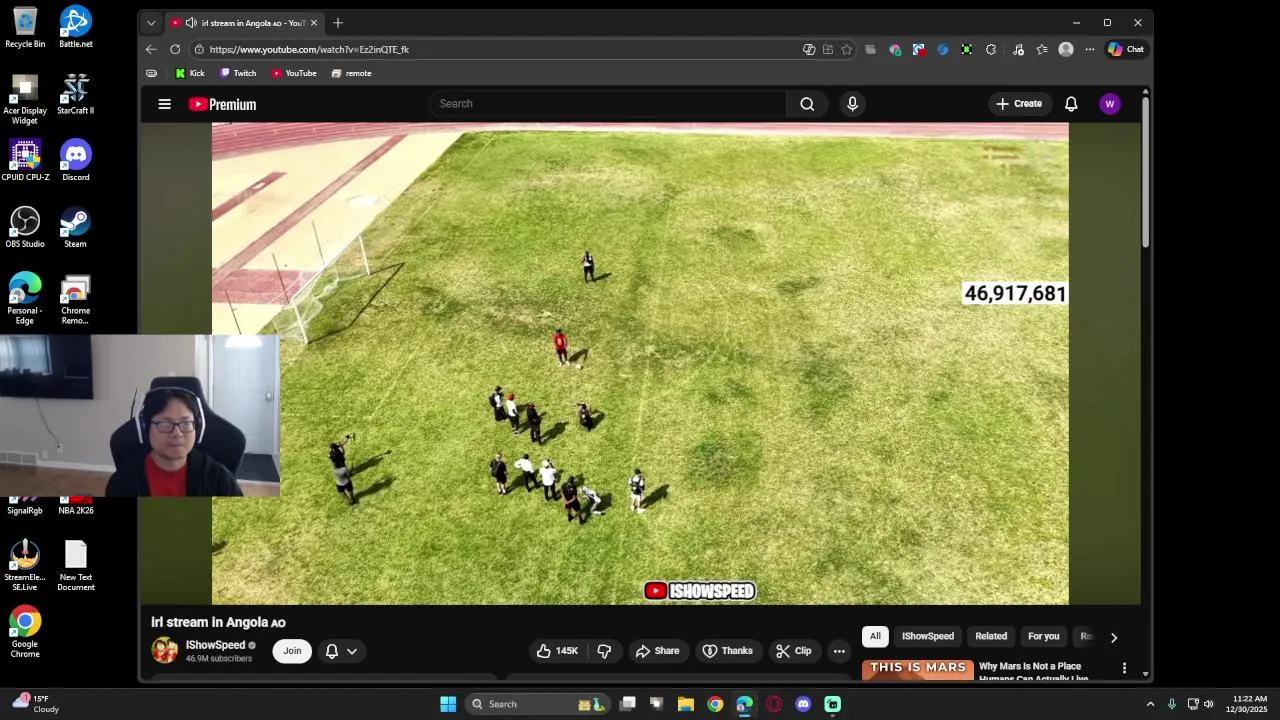Viewport: 1280px width, 720px height.
Task: Expand the notification options chevron by bell
Action: point(352,651)
